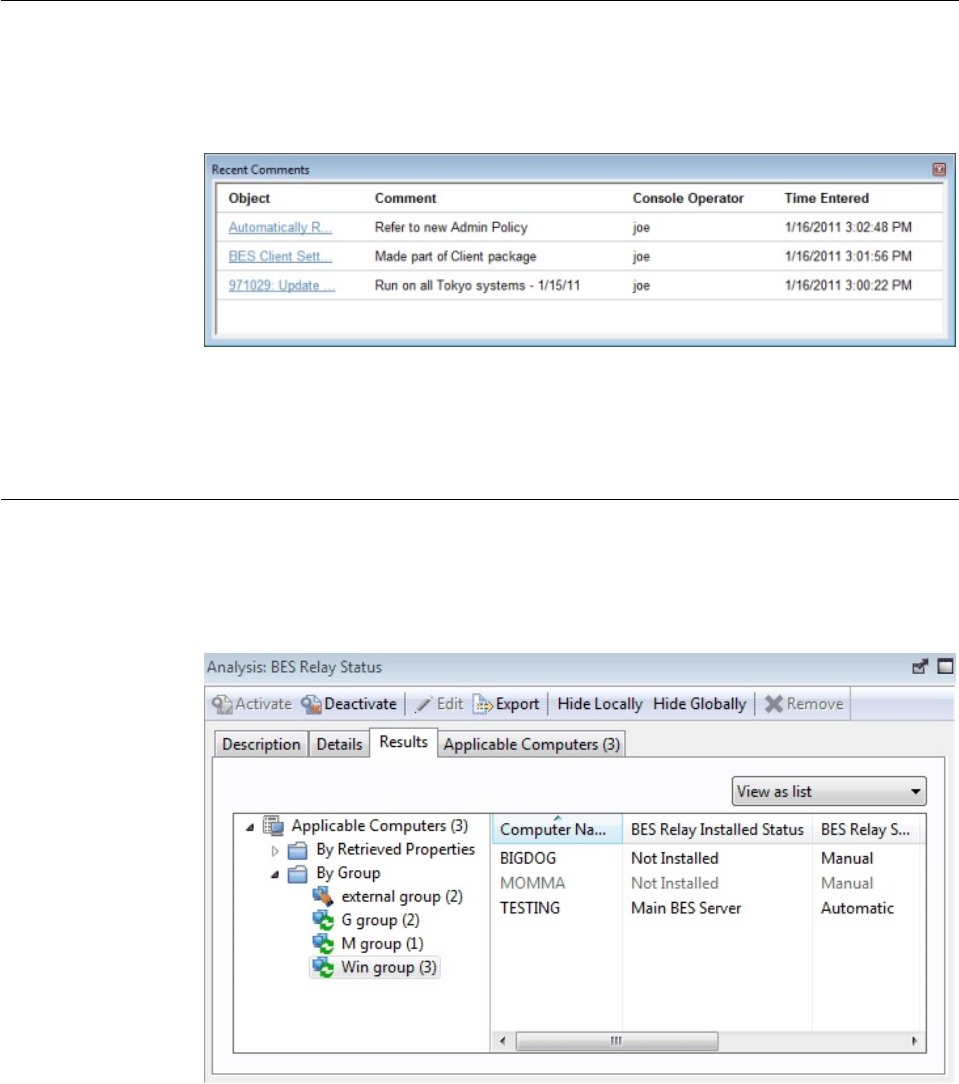Sort by Computer Name column header
The height and width of the screenshot is (1084, 959).
[x=557, y=829]
